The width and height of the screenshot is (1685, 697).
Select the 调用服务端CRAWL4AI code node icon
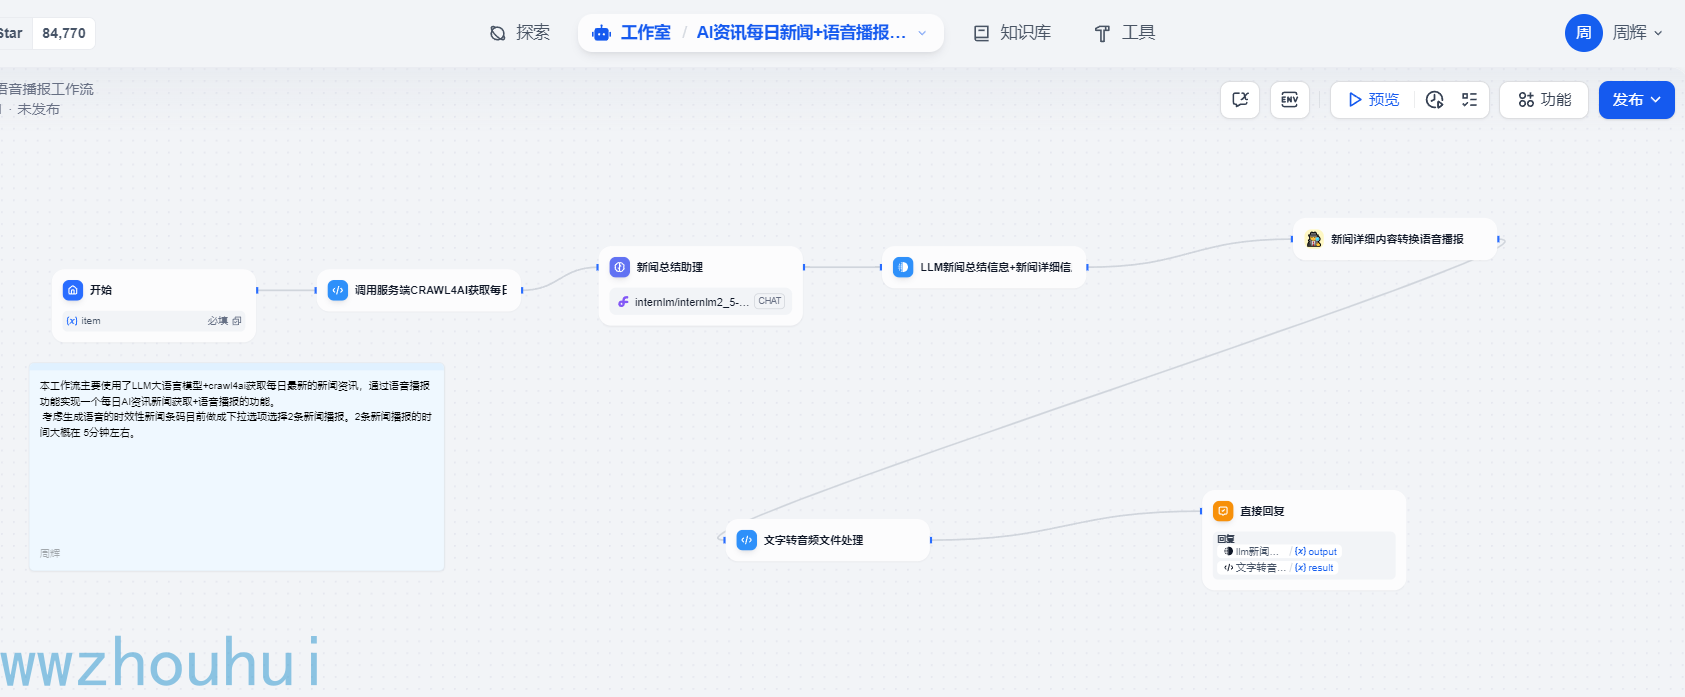coord(338,290)
